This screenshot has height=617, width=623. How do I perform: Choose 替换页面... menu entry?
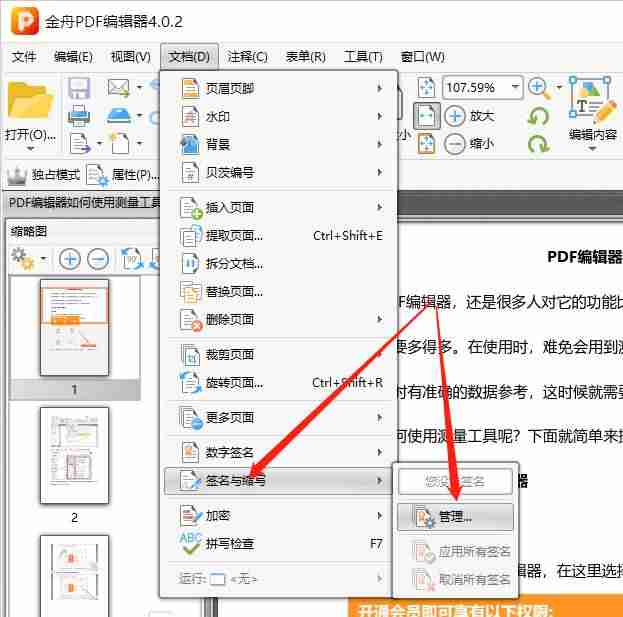click(x=278, y=292)
